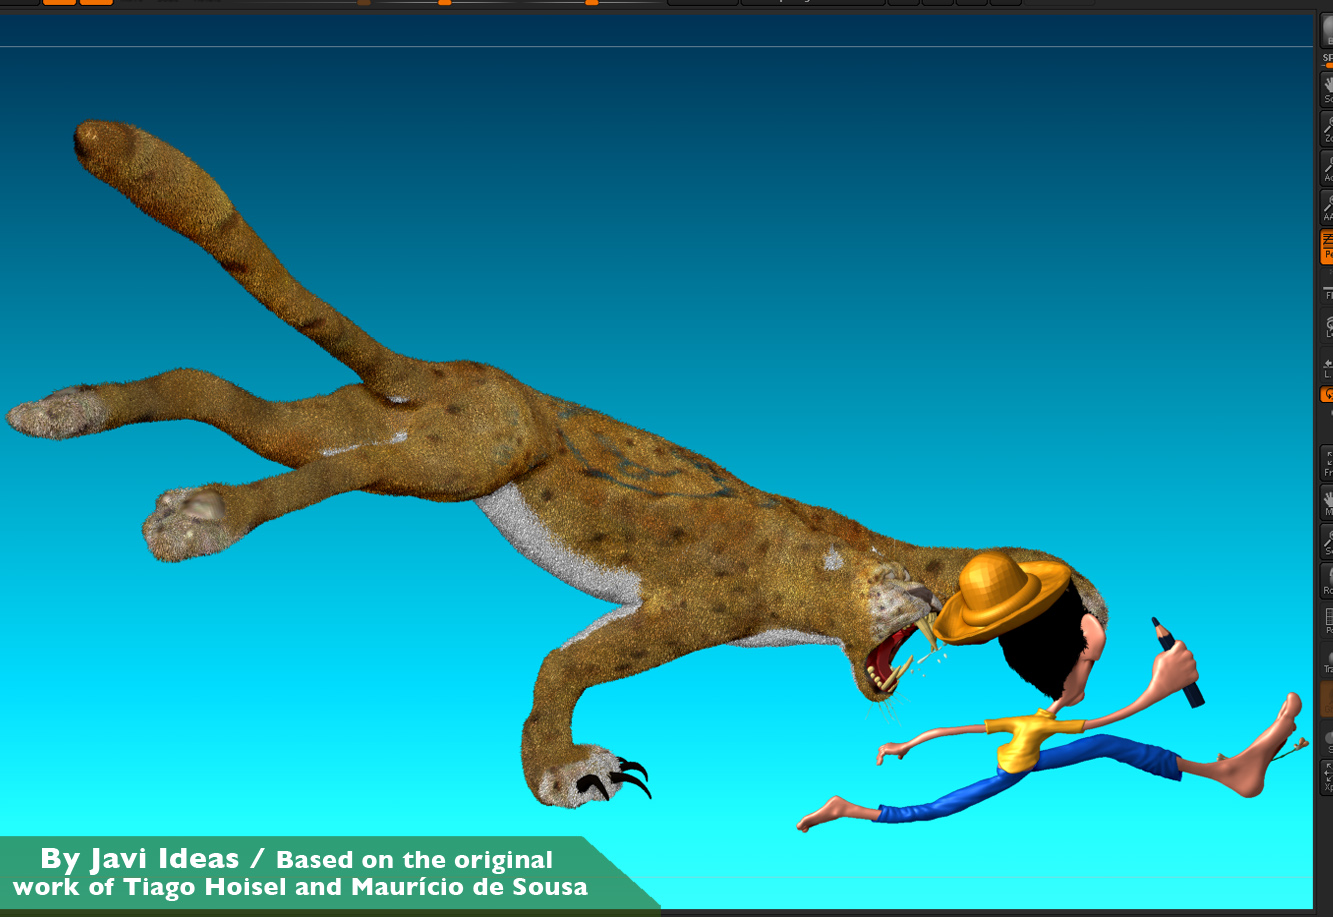The image size is (1333, 917).
Task: Select the Scale view tool
Action: click(x=1328, y=541)
